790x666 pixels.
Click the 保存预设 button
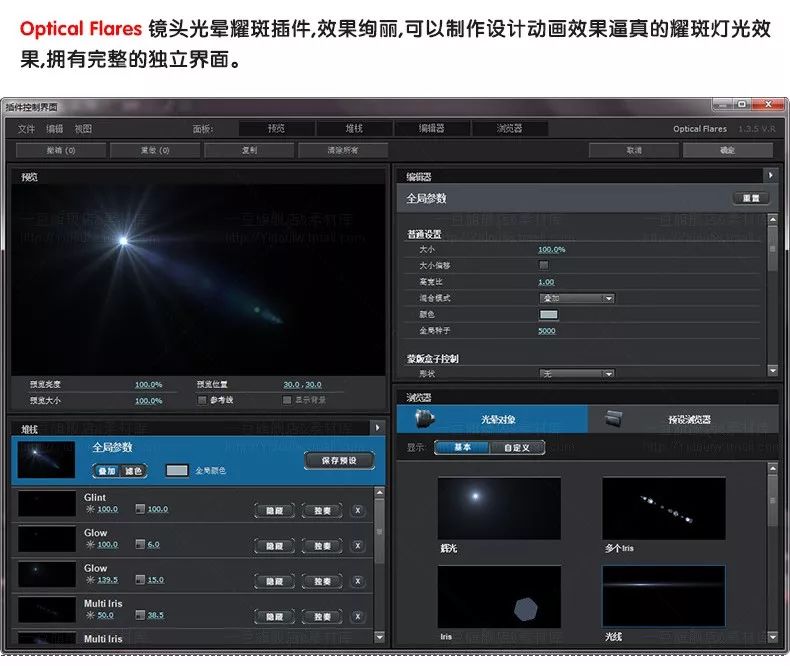tap(338, 461)
